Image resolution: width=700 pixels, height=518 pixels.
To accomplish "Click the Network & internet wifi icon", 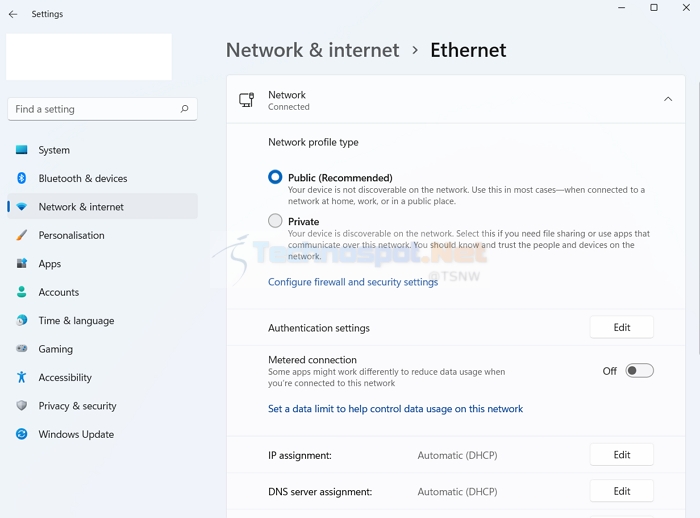I will point(21,207).
